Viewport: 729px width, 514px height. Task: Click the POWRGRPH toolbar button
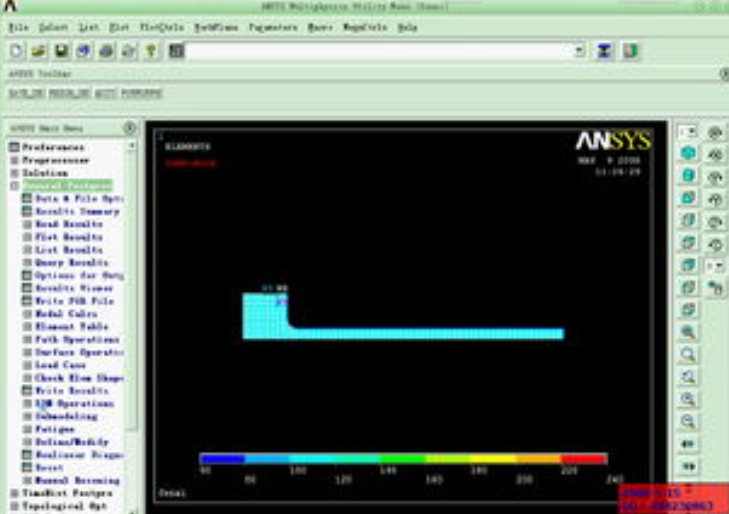click(142, 93)
